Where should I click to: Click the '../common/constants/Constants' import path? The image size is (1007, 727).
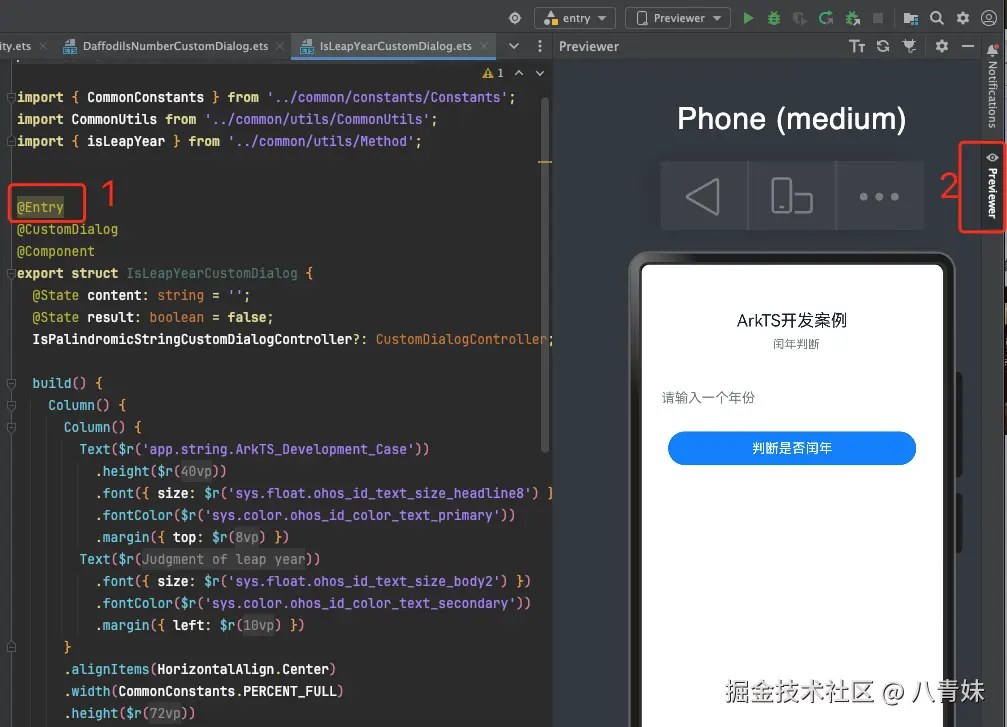coord(387,98)
